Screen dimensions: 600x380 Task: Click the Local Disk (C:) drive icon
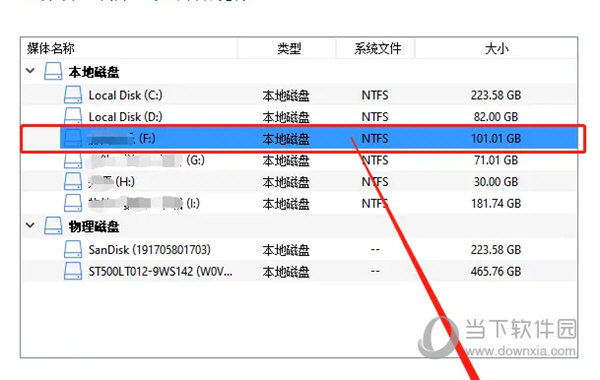tap(73, 95)
